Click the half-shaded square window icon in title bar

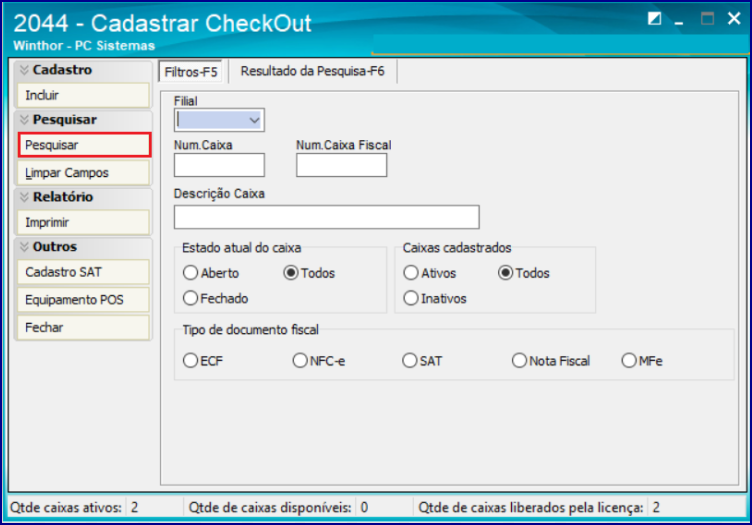point(654,19)
